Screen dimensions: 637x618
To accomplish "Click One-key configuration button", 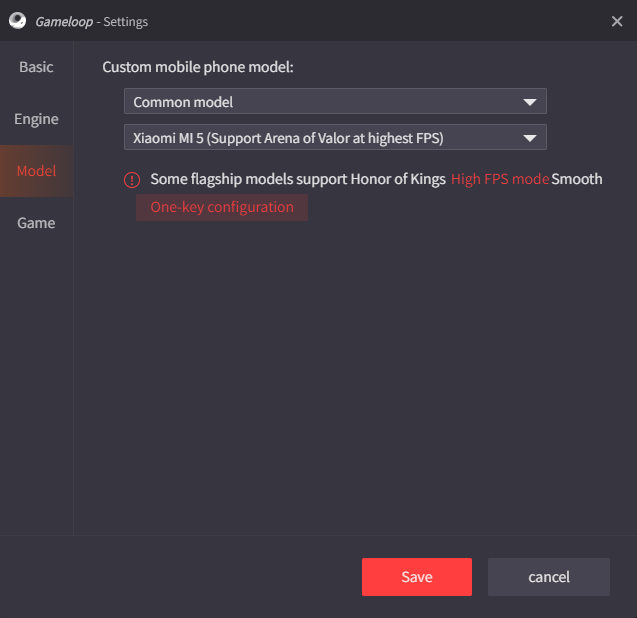I will pyautogui.click(x=222, y=207).
